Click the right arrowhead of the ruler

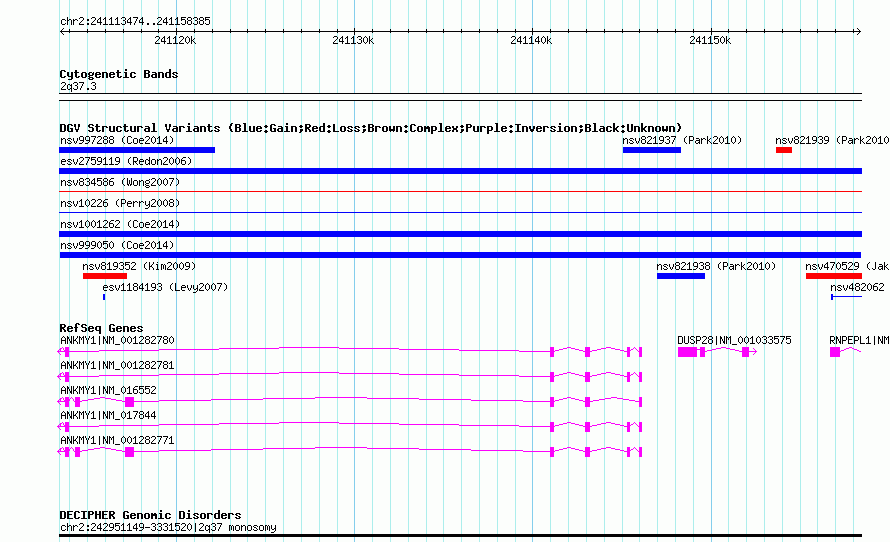(x=858, y=32)
